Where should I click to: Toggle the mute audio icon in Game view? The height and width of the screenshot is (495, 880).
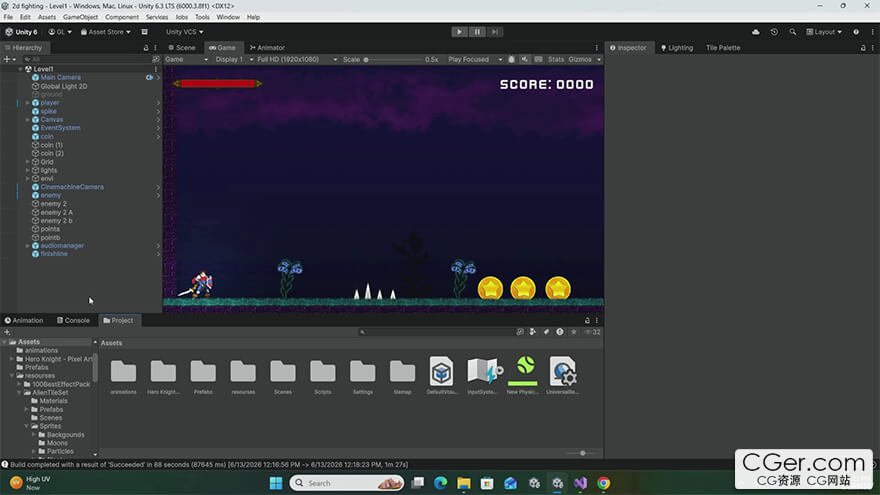coord(524,59)
